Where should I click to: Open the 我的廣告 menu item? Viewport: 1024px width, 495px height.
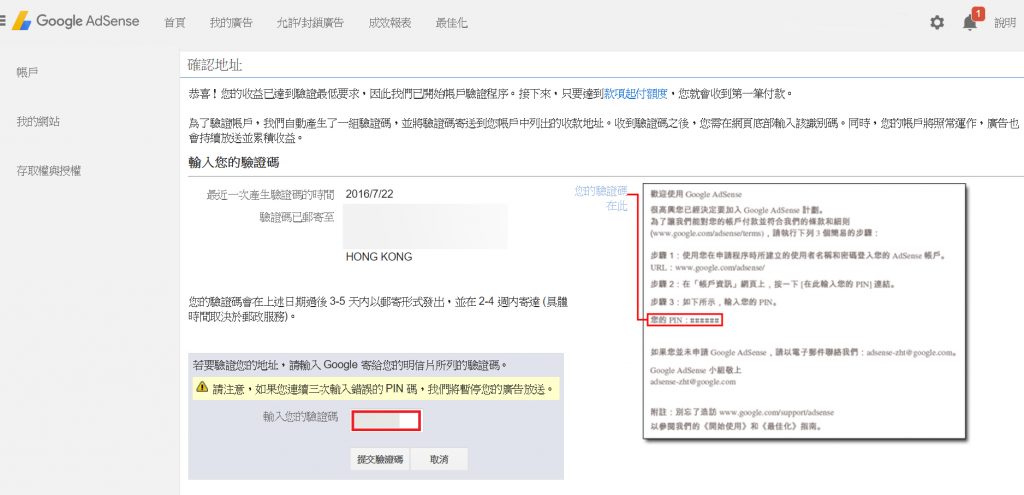point(231,23)
